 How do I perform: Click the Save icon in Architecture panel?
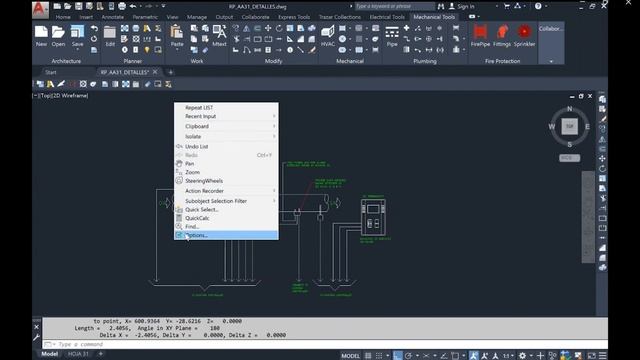pyautogui.click(x=77, y=32)
